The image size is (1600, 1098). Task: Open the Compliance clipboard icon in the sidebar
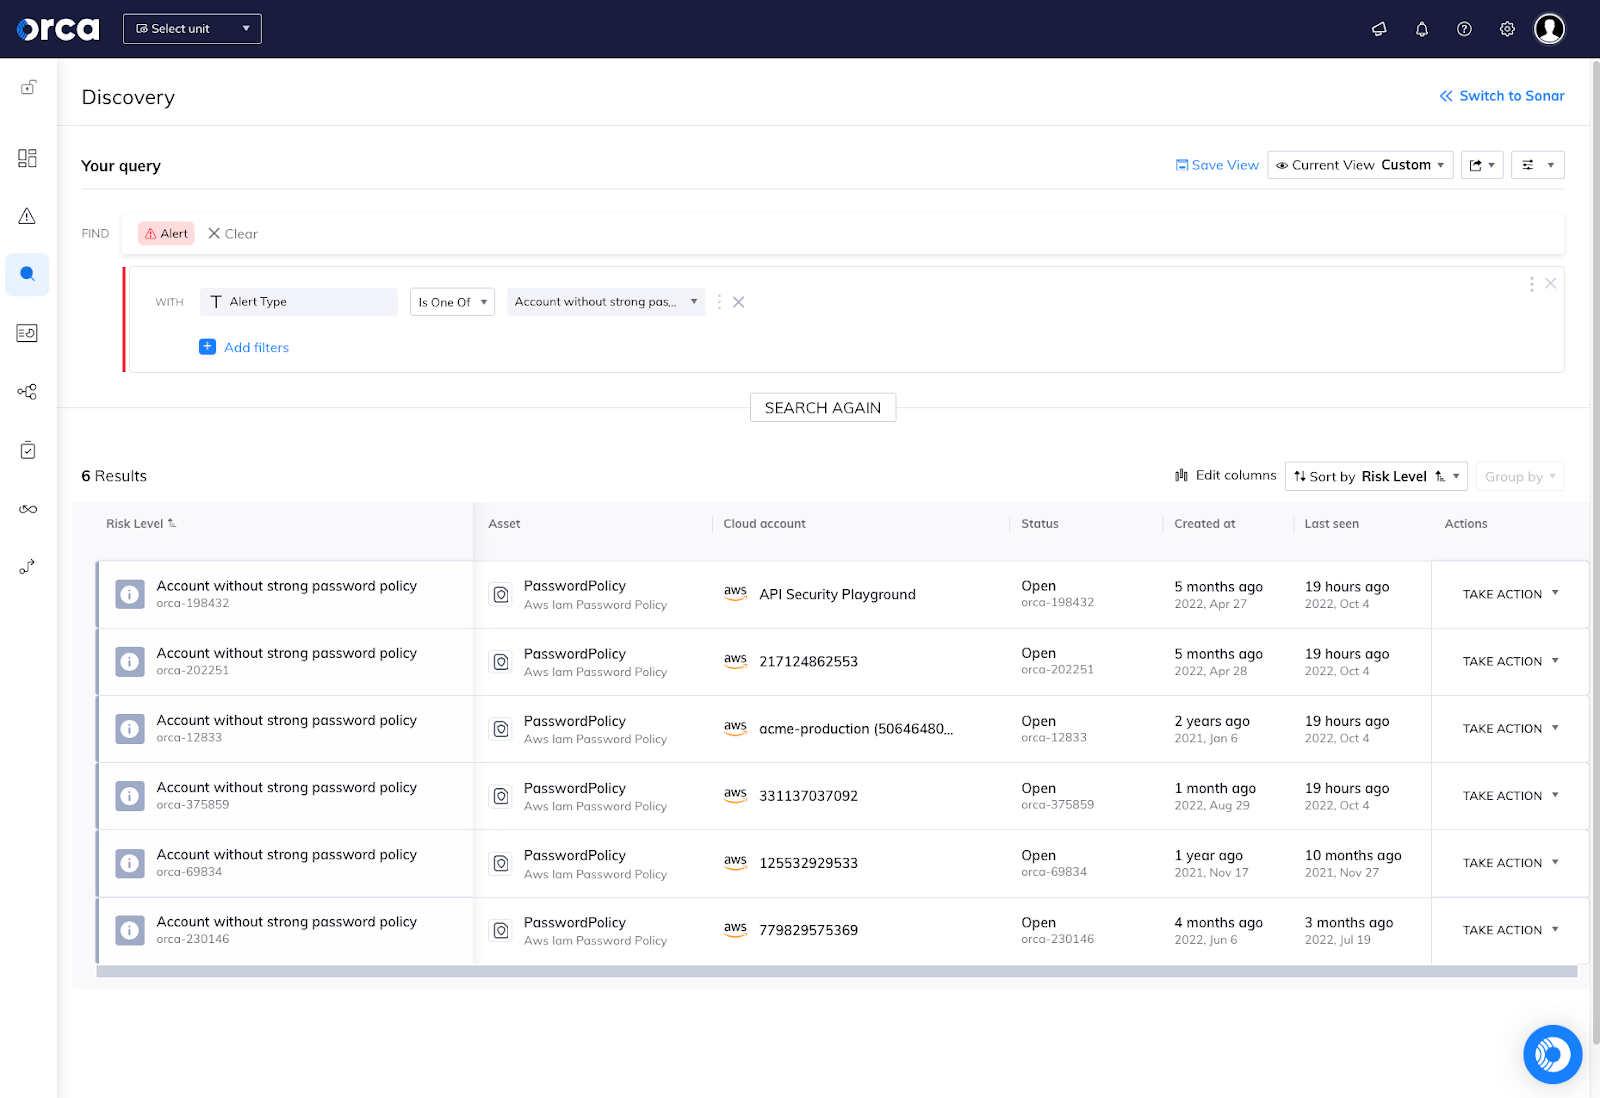(27, 449)
